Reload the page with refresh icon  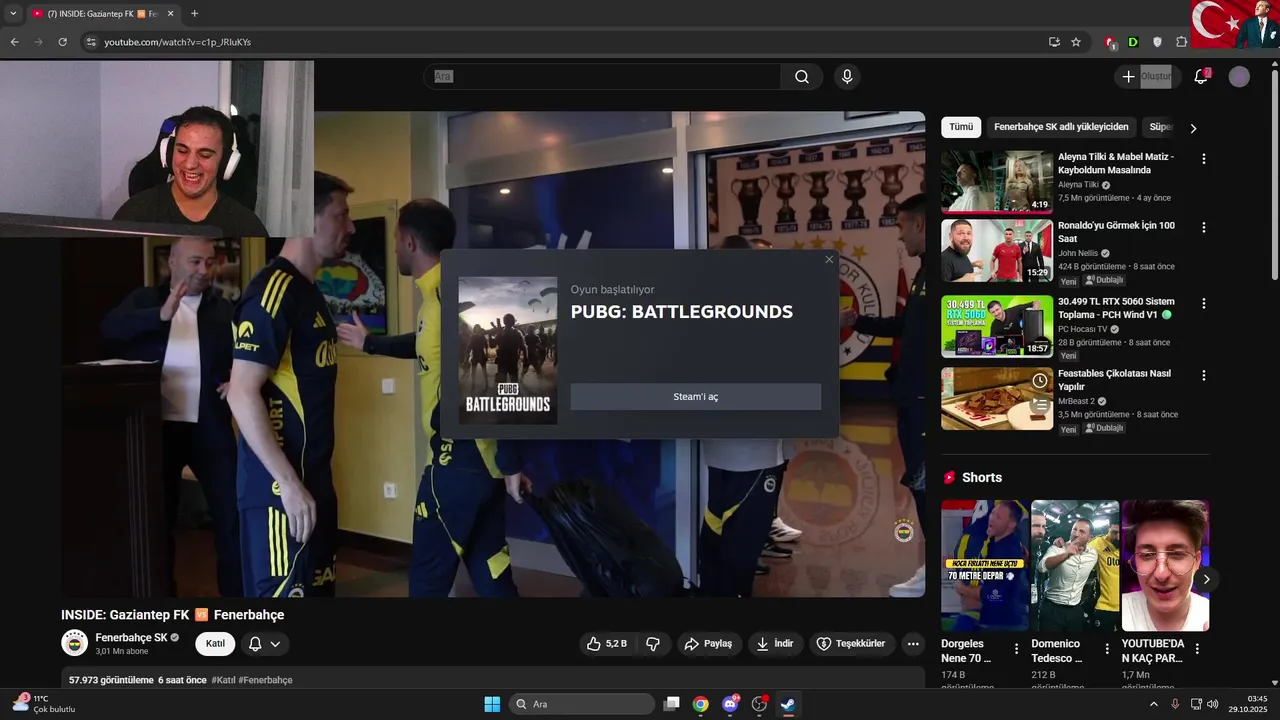tap(62, 42)
